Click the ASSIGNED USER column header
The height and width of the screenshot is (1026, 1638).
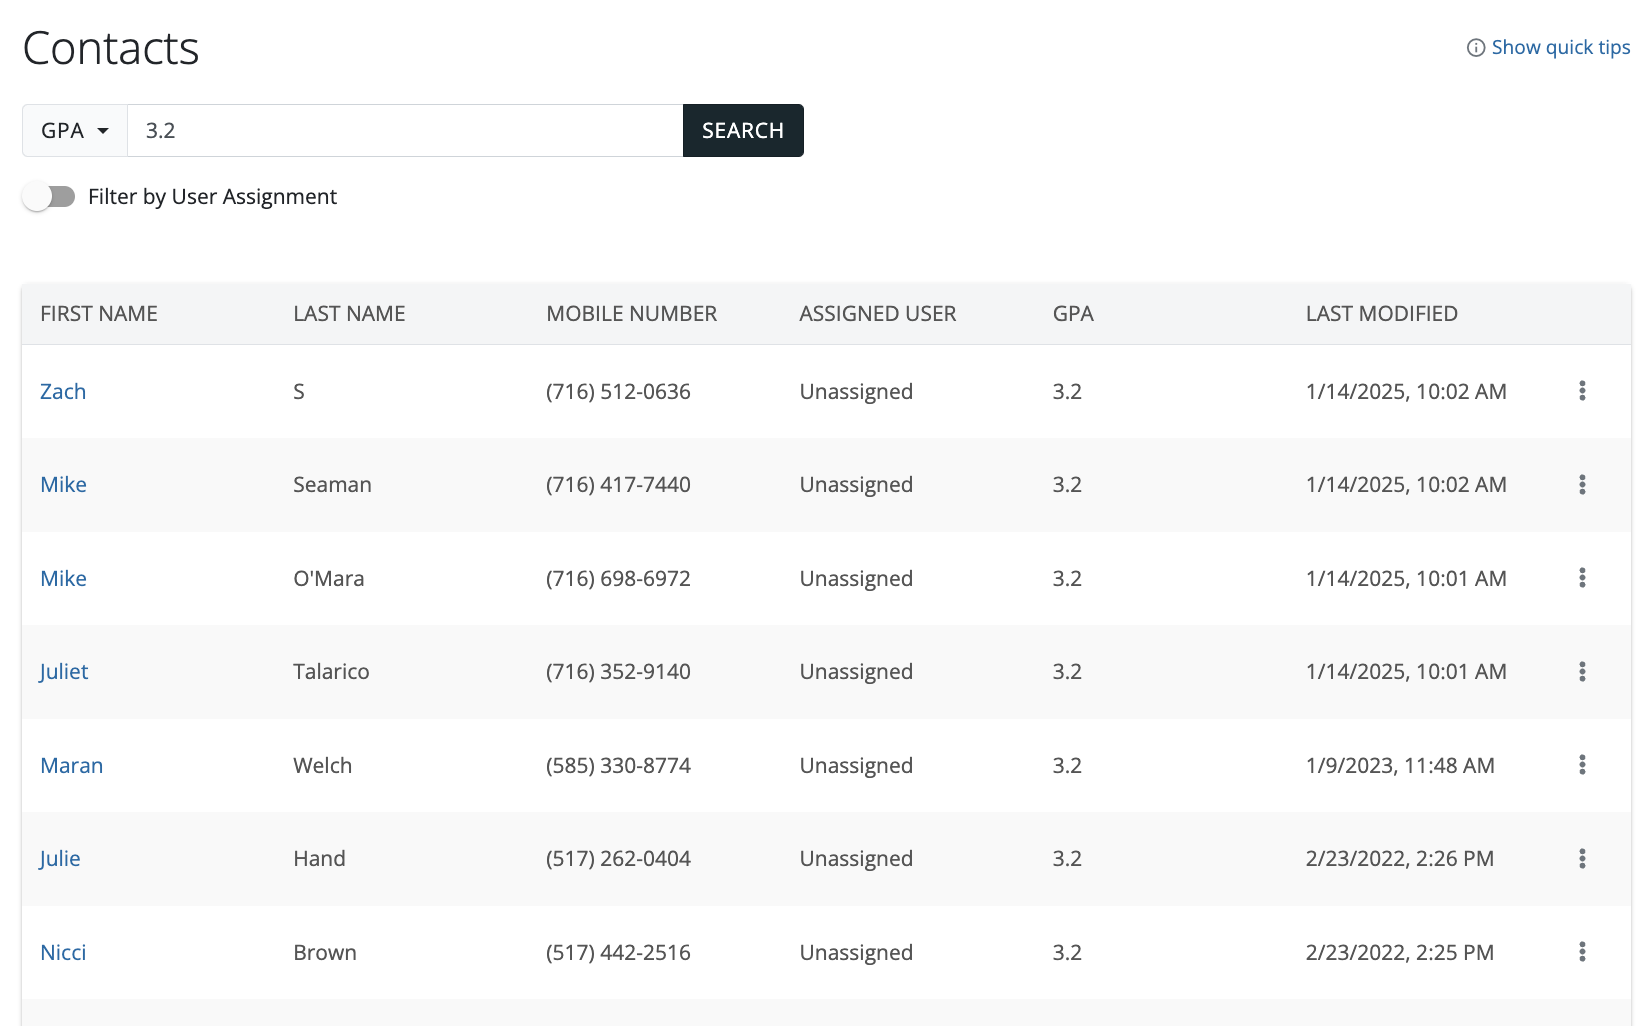tap(877, 314)
